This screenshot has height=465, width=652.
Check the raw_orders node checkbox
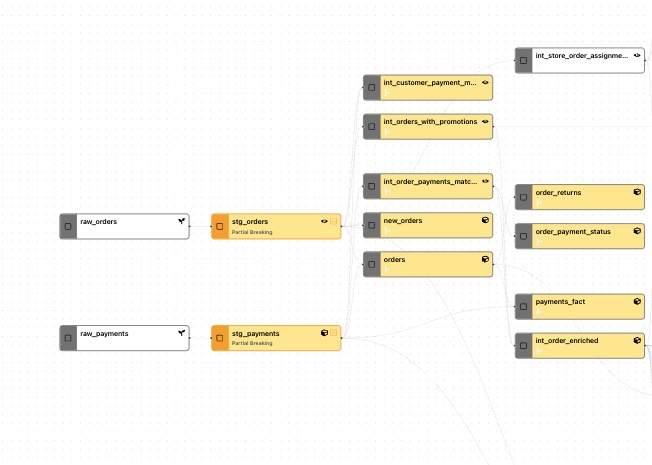tap(68, 227)
